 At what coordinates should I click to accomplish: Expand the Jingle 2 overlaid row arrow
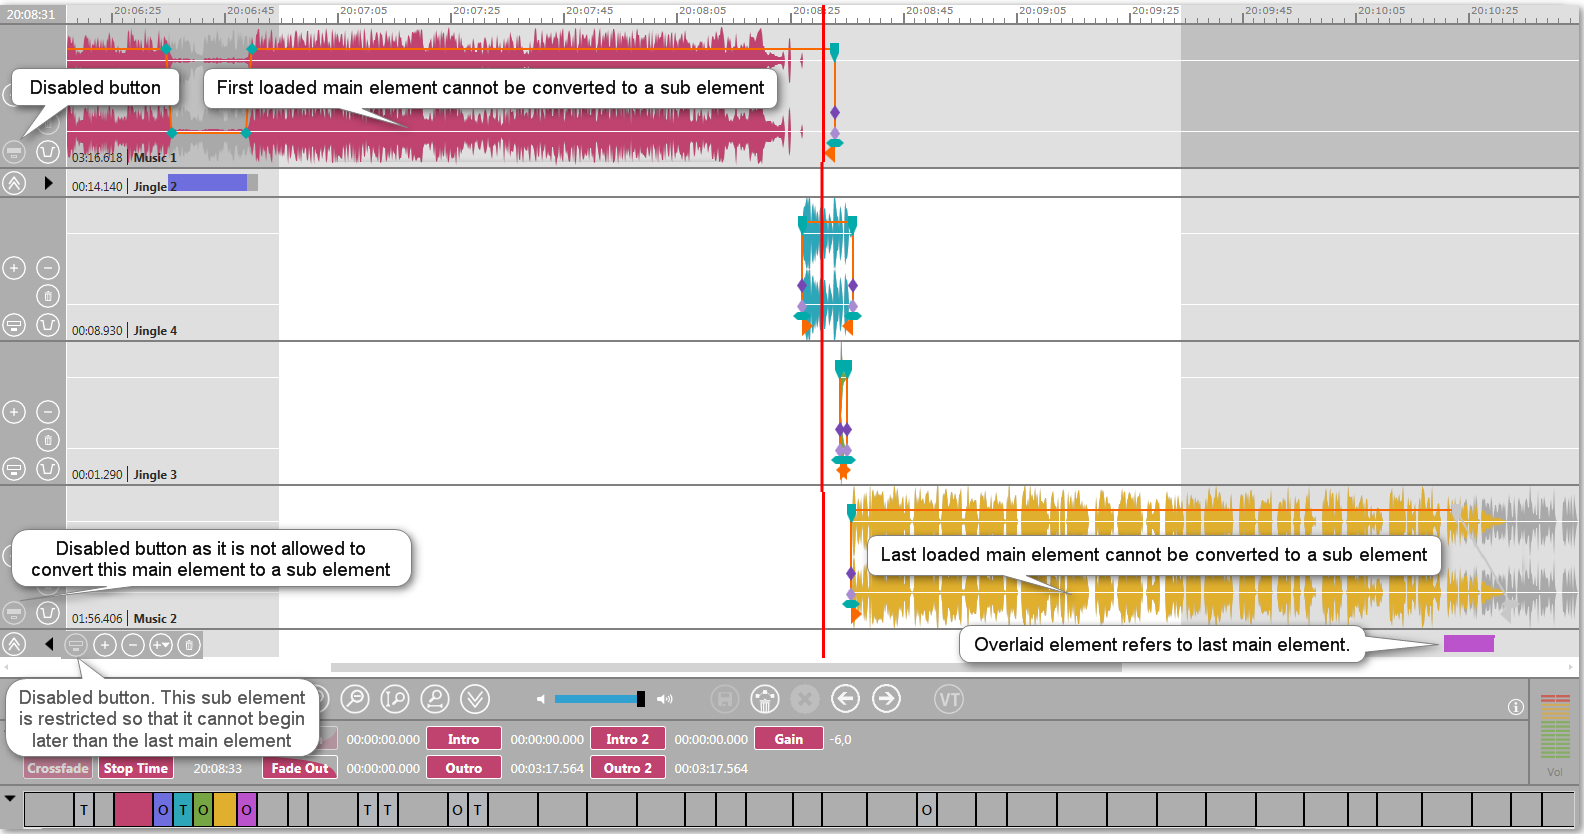click(x=48, y=183)
